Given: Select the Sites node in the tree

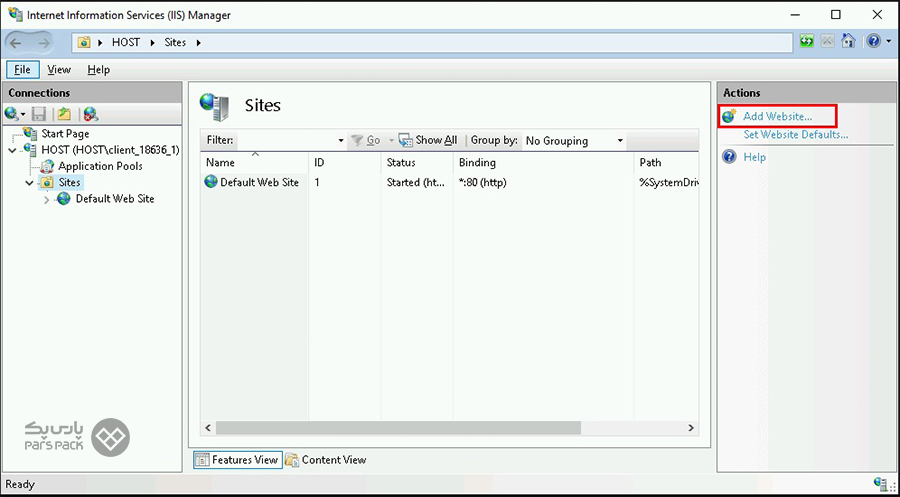Looking at the screenshot, I should pyautogui.click(x=70, y=183).
